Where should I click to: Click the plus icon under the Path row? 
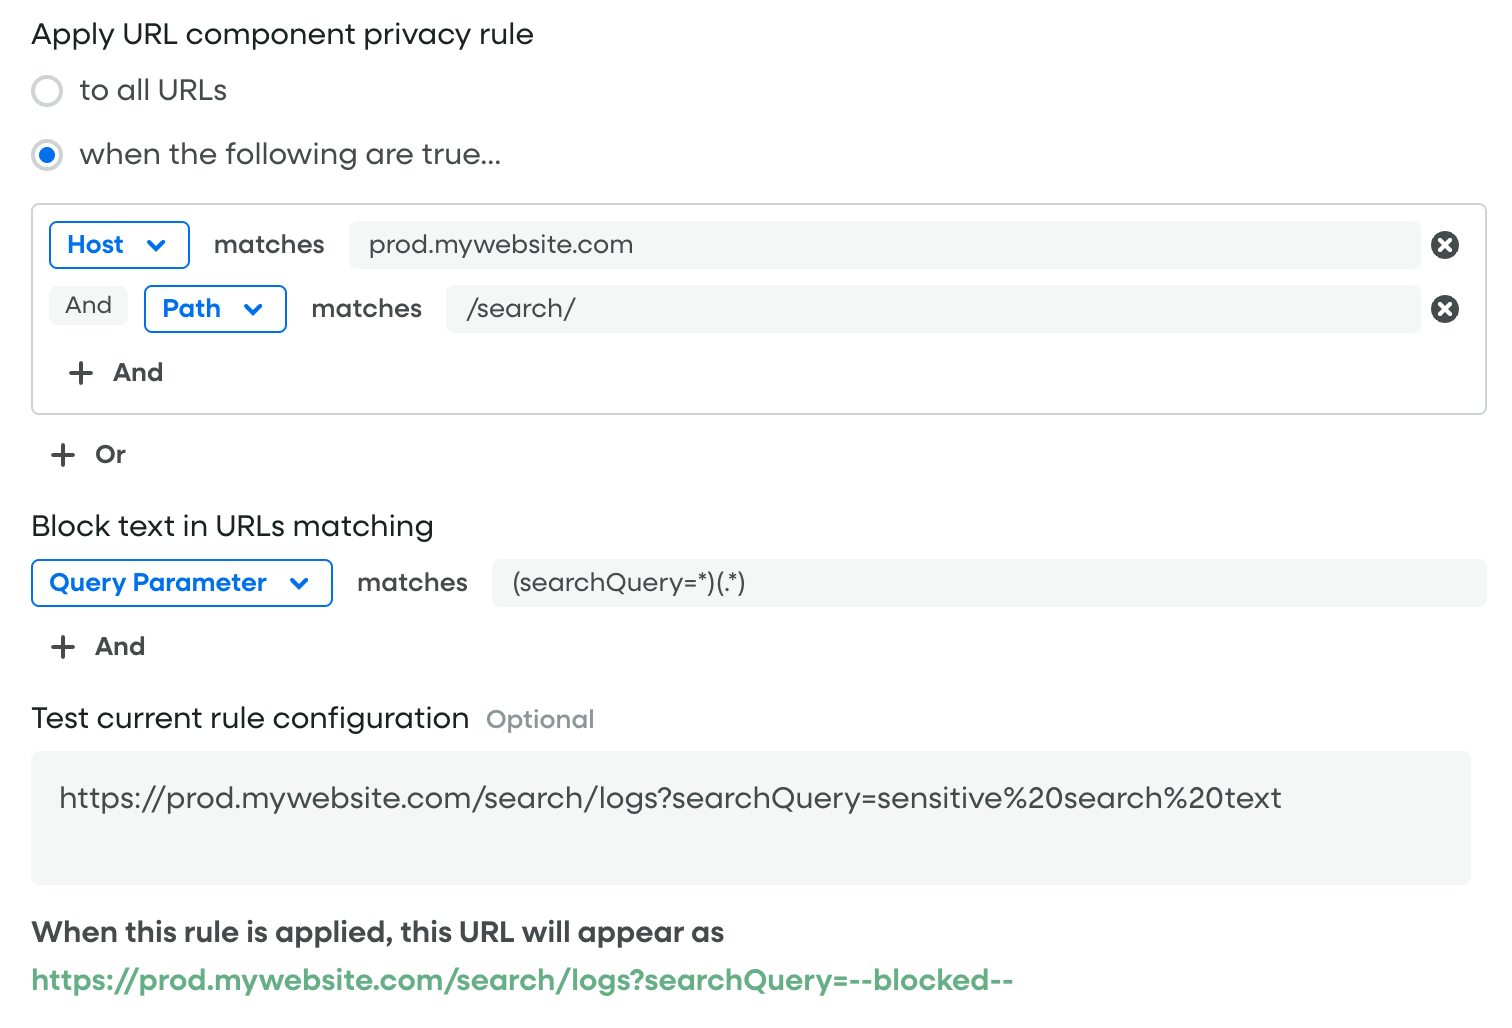coord(81,373)
